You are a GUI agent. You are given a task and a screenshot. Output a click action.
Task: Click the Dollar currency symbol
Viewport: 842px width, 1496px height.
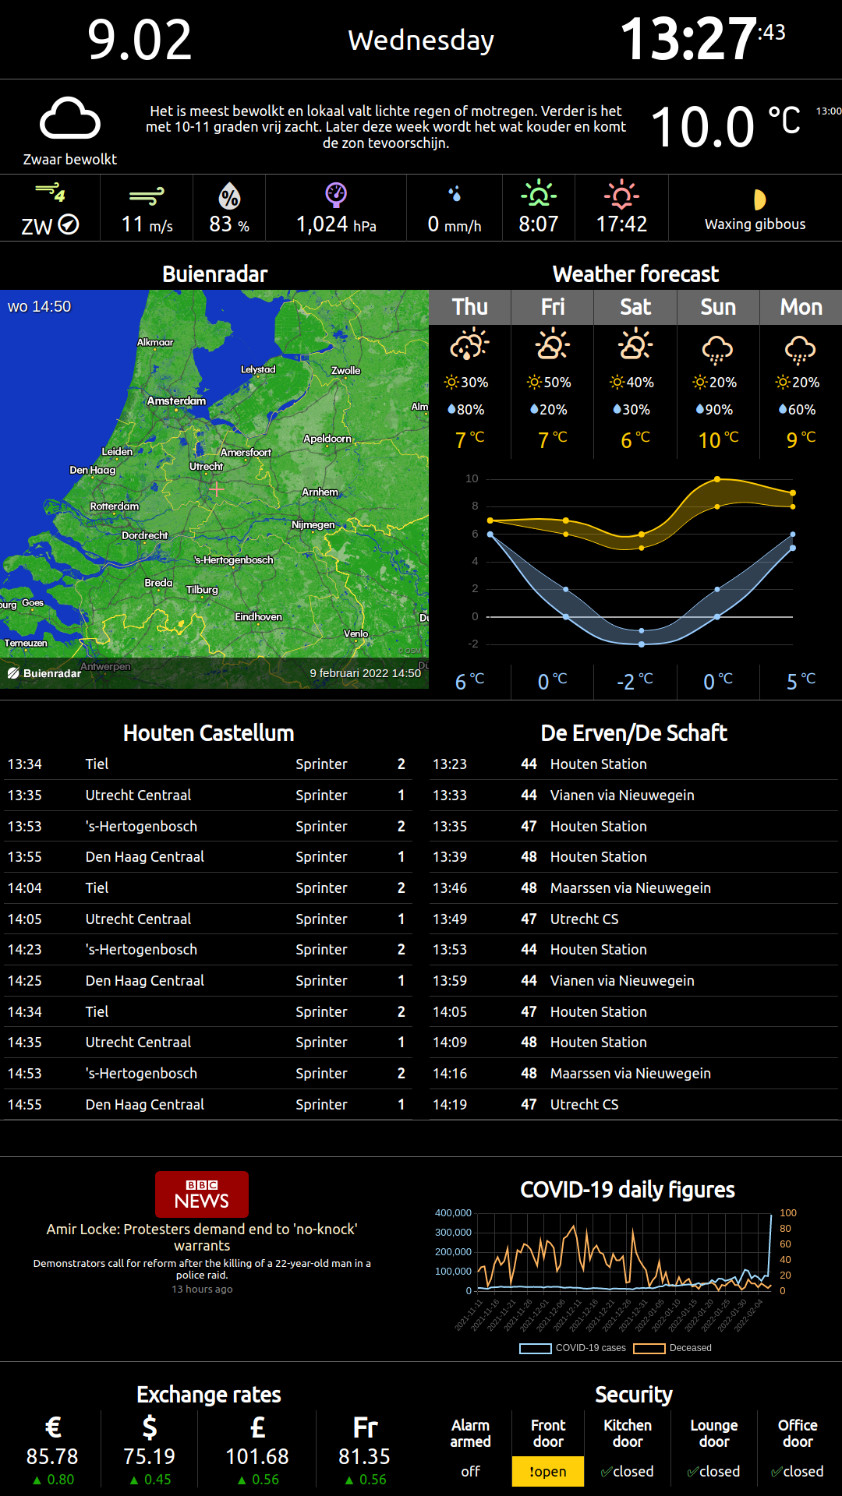tap(149, 1427)
